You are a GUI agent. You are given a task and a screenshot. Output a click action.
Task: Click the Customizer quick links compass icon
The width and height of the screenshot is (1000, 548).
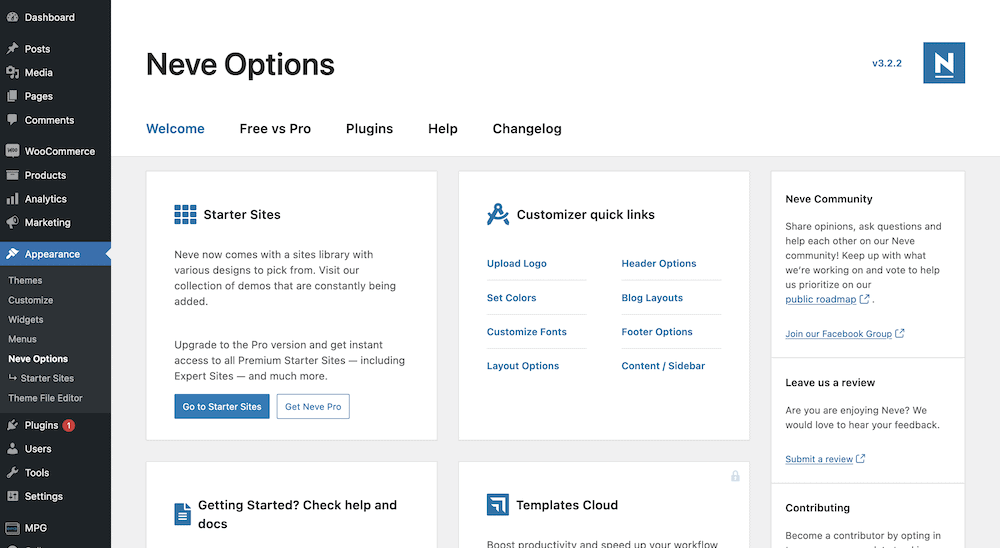pyautogui.click(x=498, y=214)
